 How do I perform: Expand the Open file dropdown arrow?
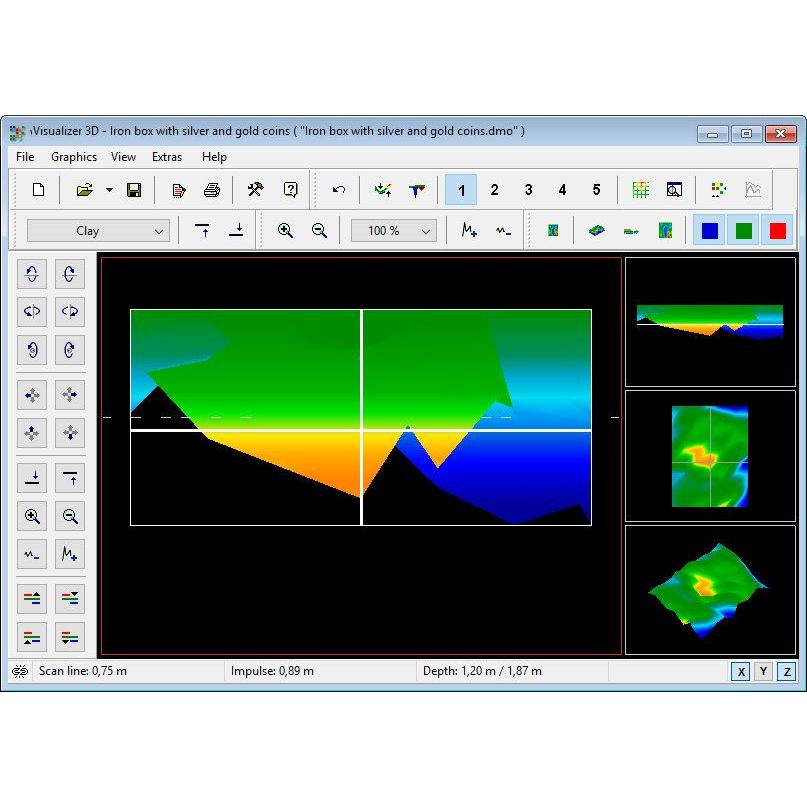tap(109, 190)
